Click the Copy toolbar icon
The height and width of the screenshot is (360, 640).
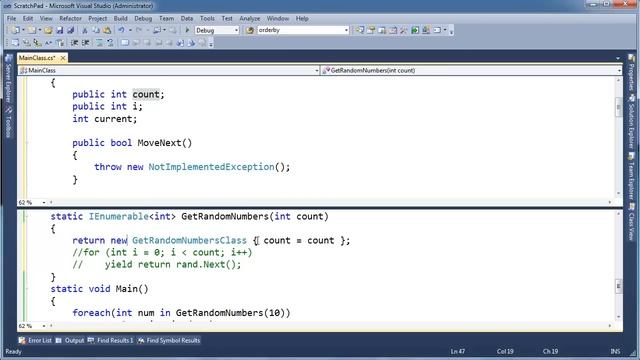click(x=96, y=30)
